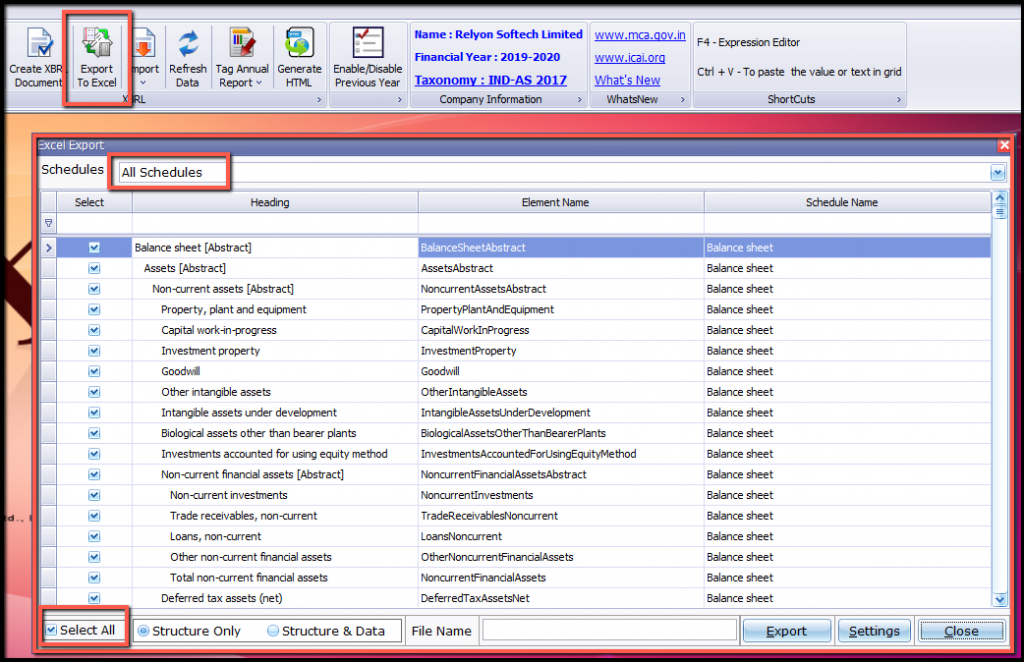1024x662 pixels.
Task: Open the All Schedules dropdown
Action: pos(998,171)
